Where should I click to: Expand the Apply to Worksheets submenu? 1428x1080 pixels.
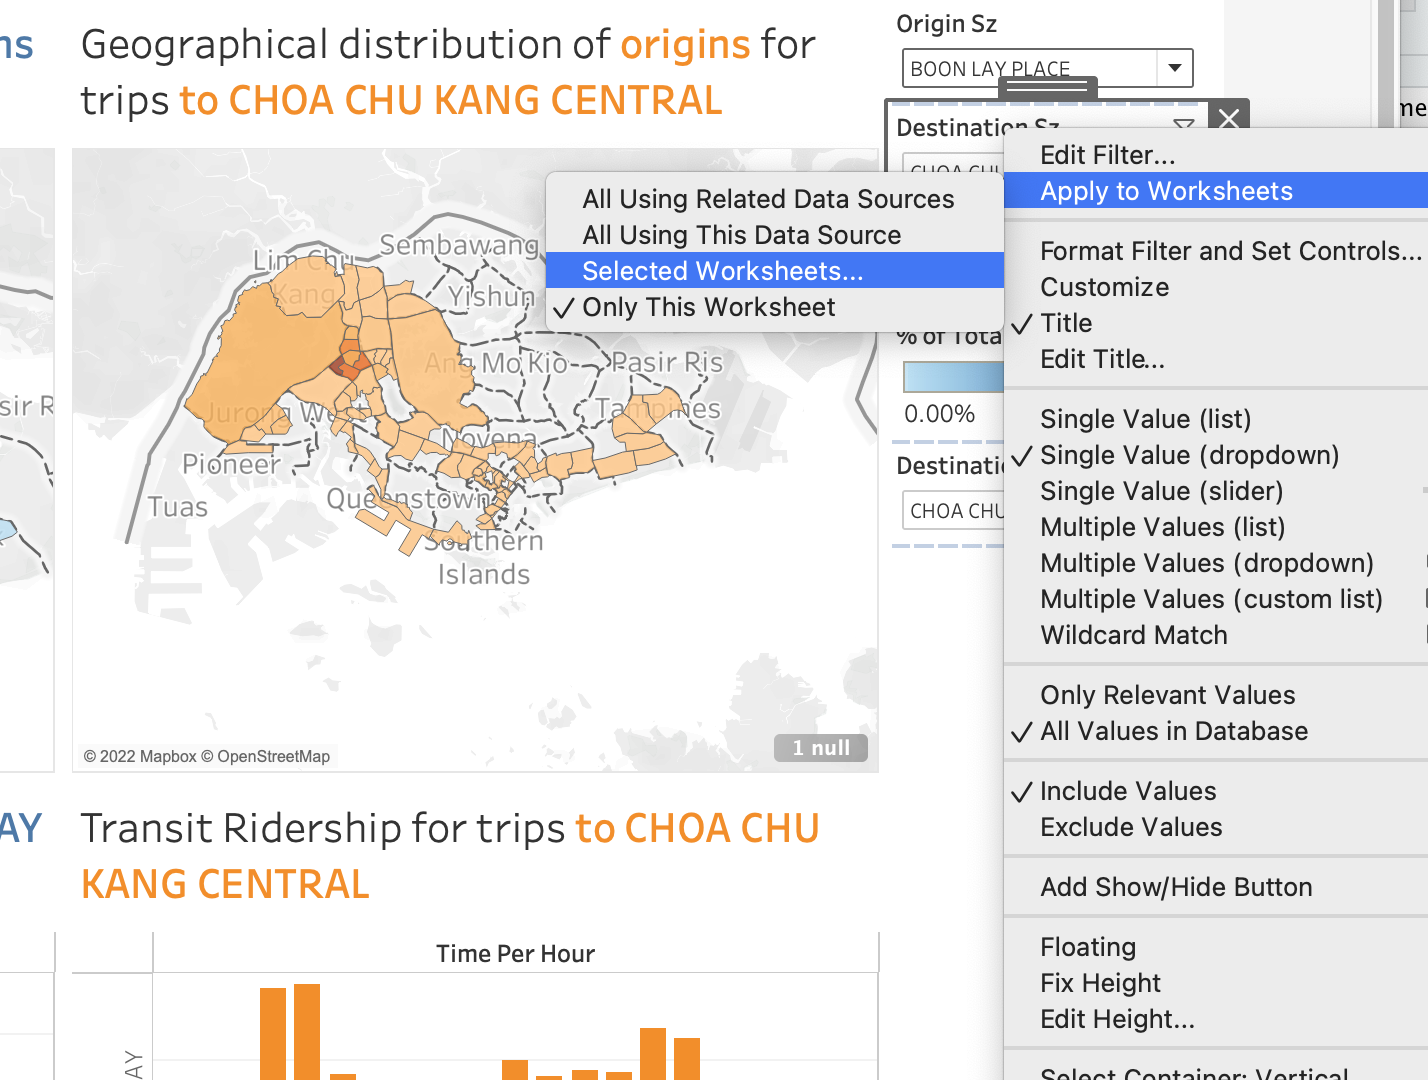tap(1166, 191)
